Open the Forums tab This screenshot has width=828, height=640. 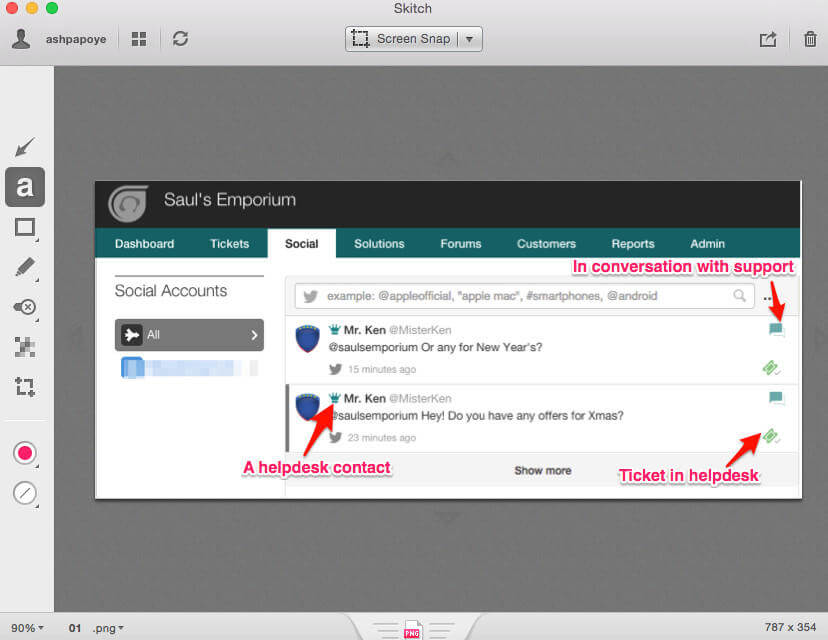(460, 243)
